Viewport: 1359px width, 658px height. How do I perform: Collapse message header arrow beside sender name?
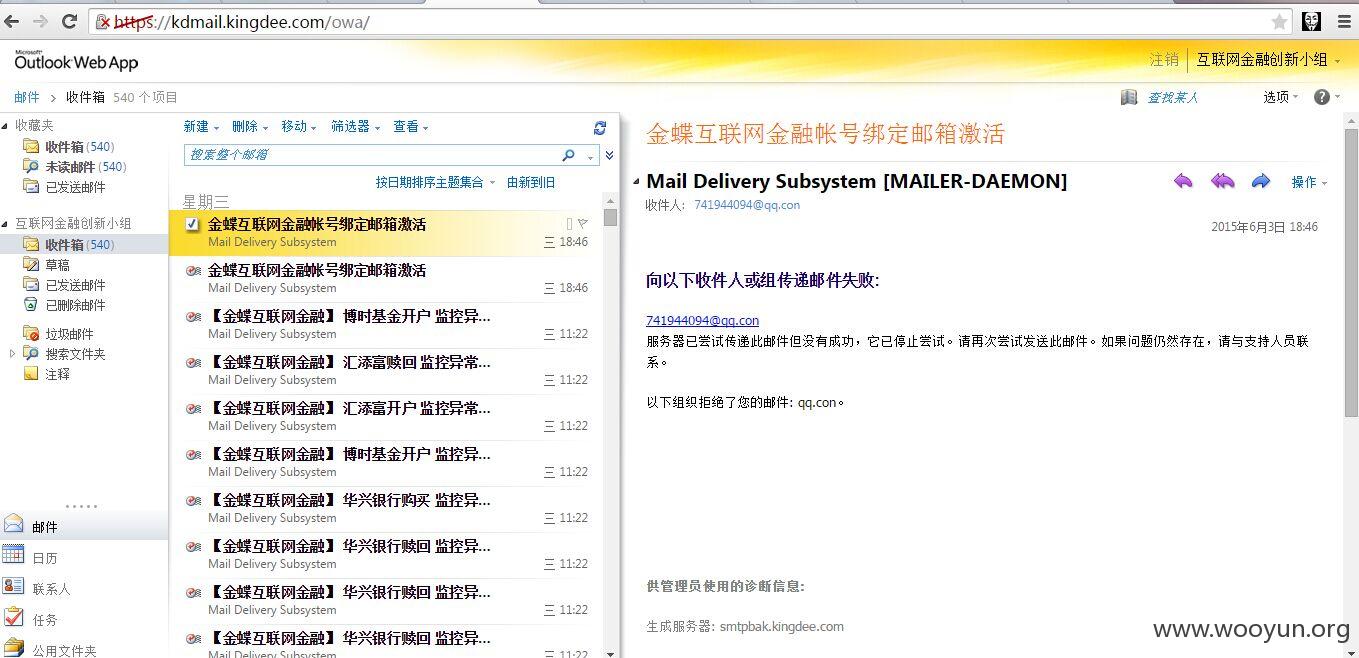(x=636, y=182)
